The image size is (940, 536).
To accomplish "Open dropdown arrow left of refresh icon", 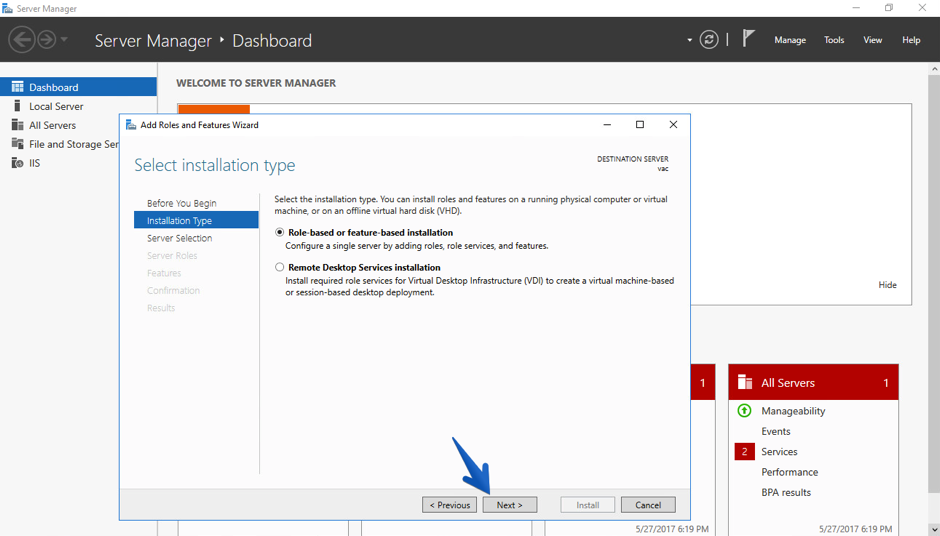I will point(689,40).
